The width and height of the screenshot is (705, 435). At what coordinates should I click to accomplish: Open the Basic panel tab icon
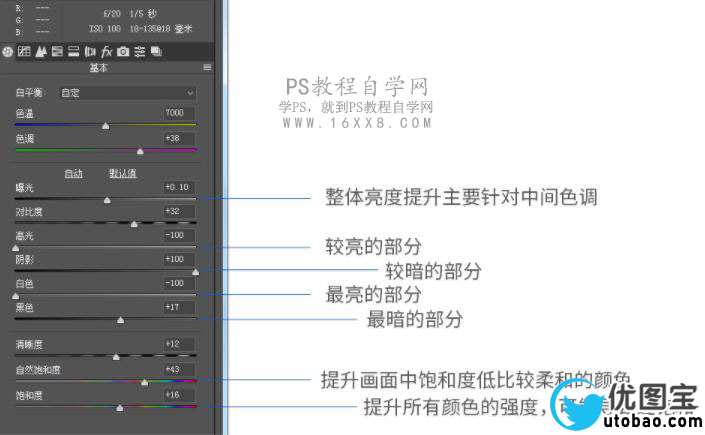click(7, 52)
